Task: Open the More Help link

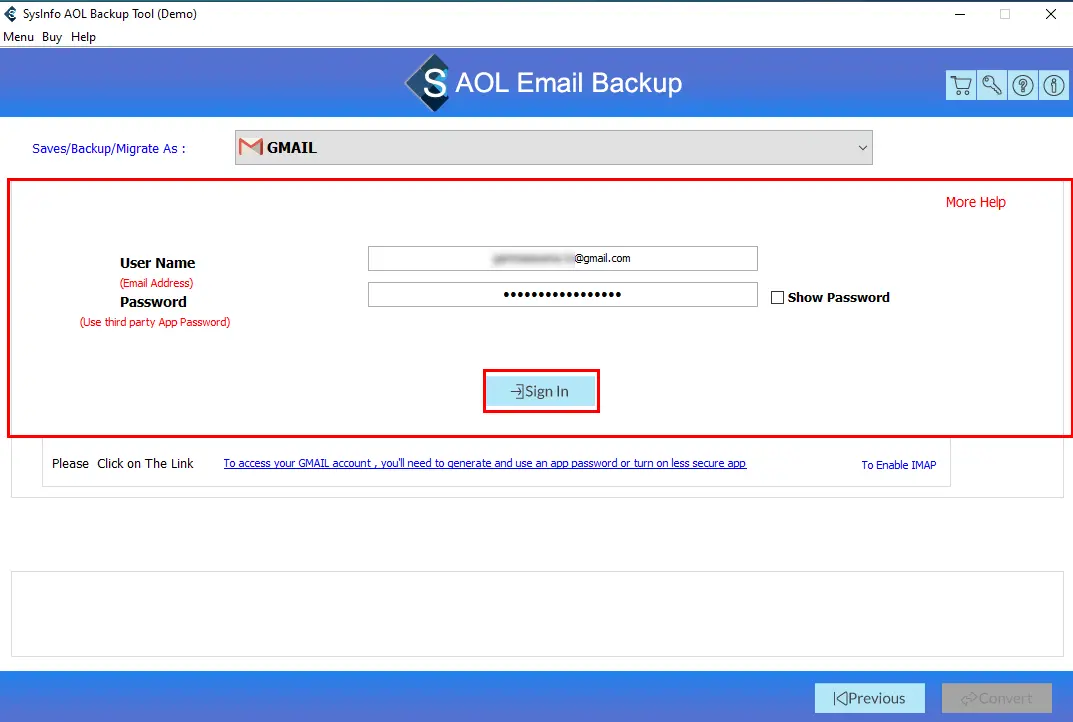Action: click(x=975, y=202)
